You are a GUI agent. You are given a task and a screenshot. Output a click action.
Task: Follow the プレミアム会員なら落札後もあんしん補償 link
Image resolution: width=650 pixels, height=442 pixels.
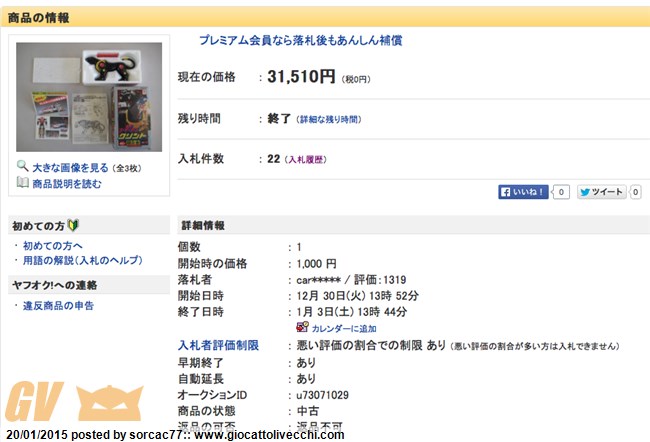click(301, 40)
